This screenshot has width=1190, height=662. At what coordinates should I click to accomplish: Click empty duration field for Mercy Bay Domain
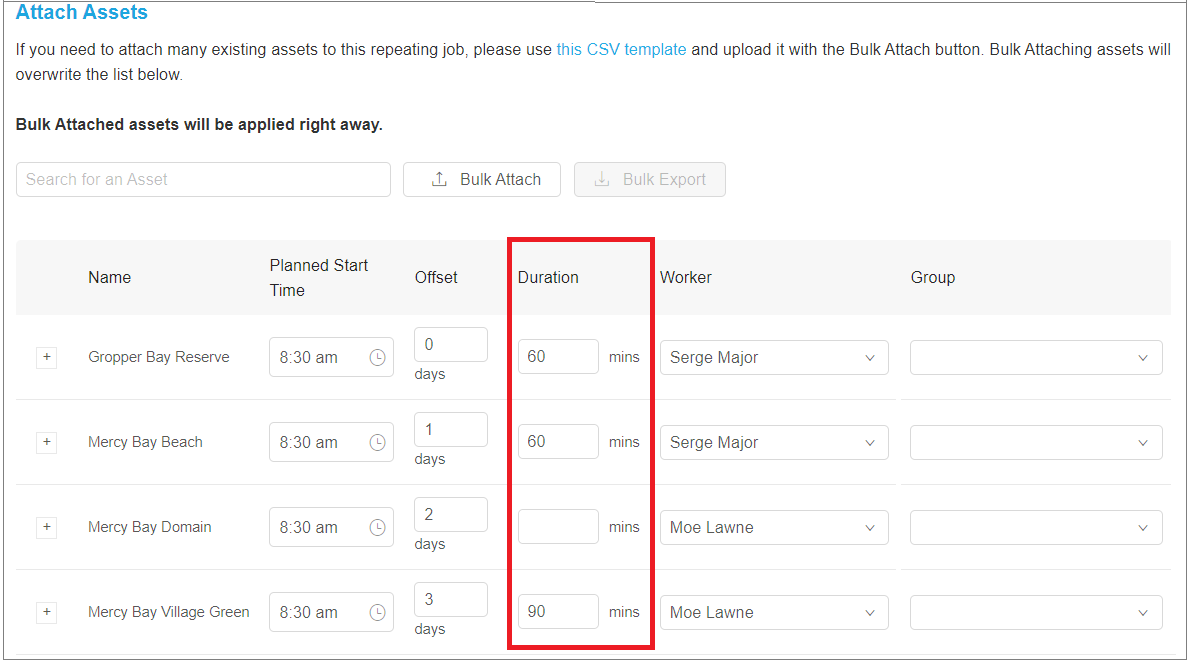click(558, 527)
